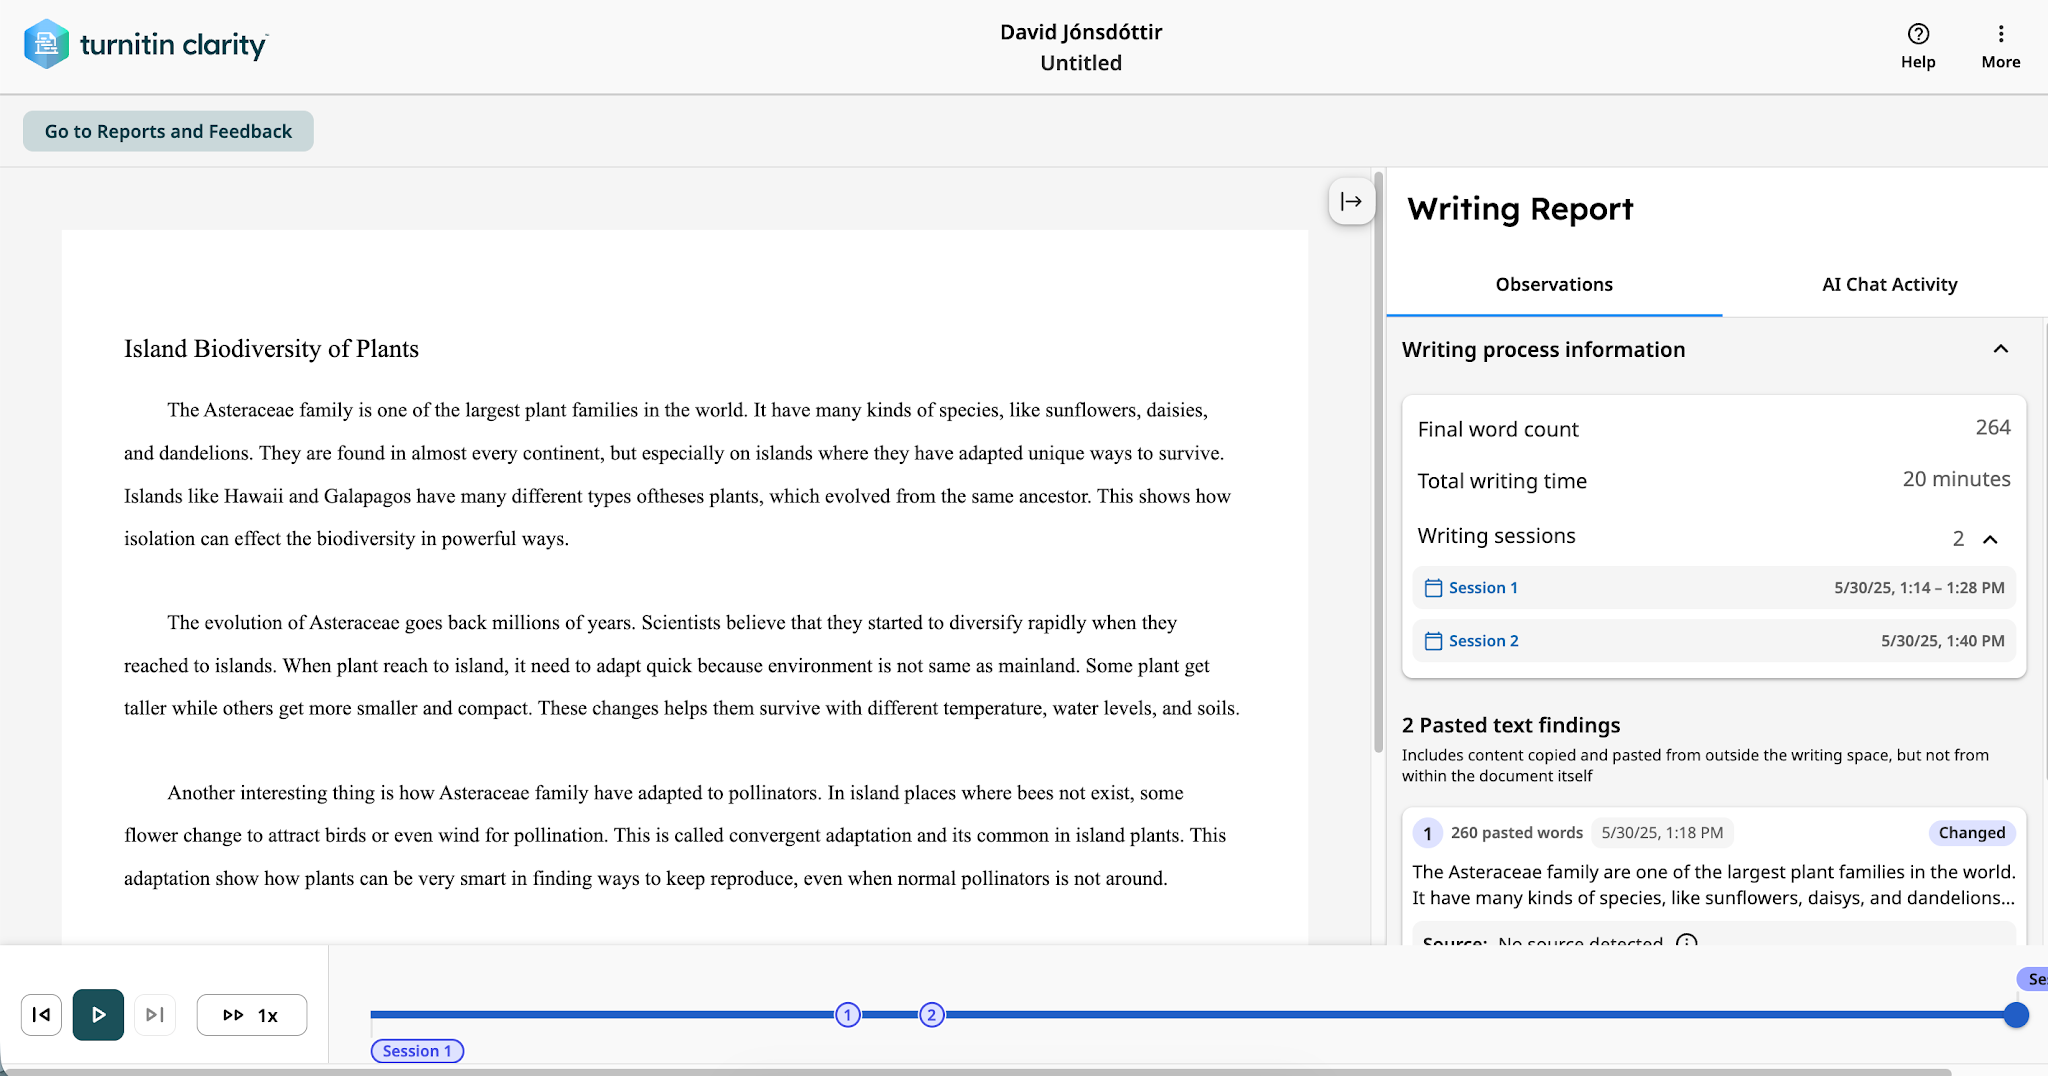
Task: Collapse the Writing sessions list
Action: coord(1990,539)
